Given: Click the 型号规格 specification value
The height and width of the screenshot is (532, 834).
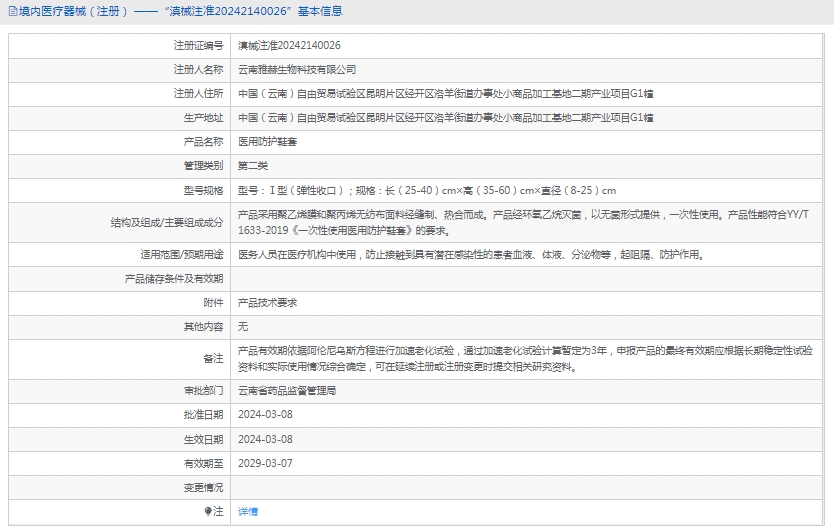Looking at the screenshot, I should click(426, 190).
